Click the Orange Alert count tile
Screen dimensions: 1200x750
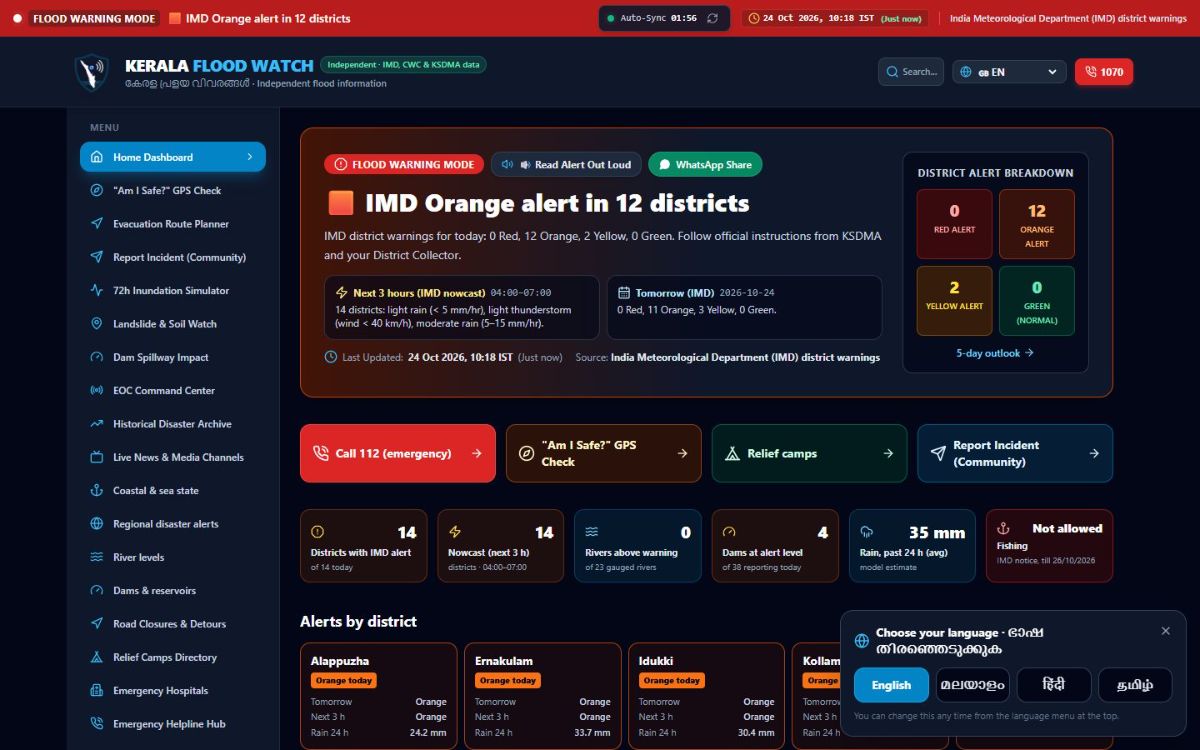click(1037, 224)
